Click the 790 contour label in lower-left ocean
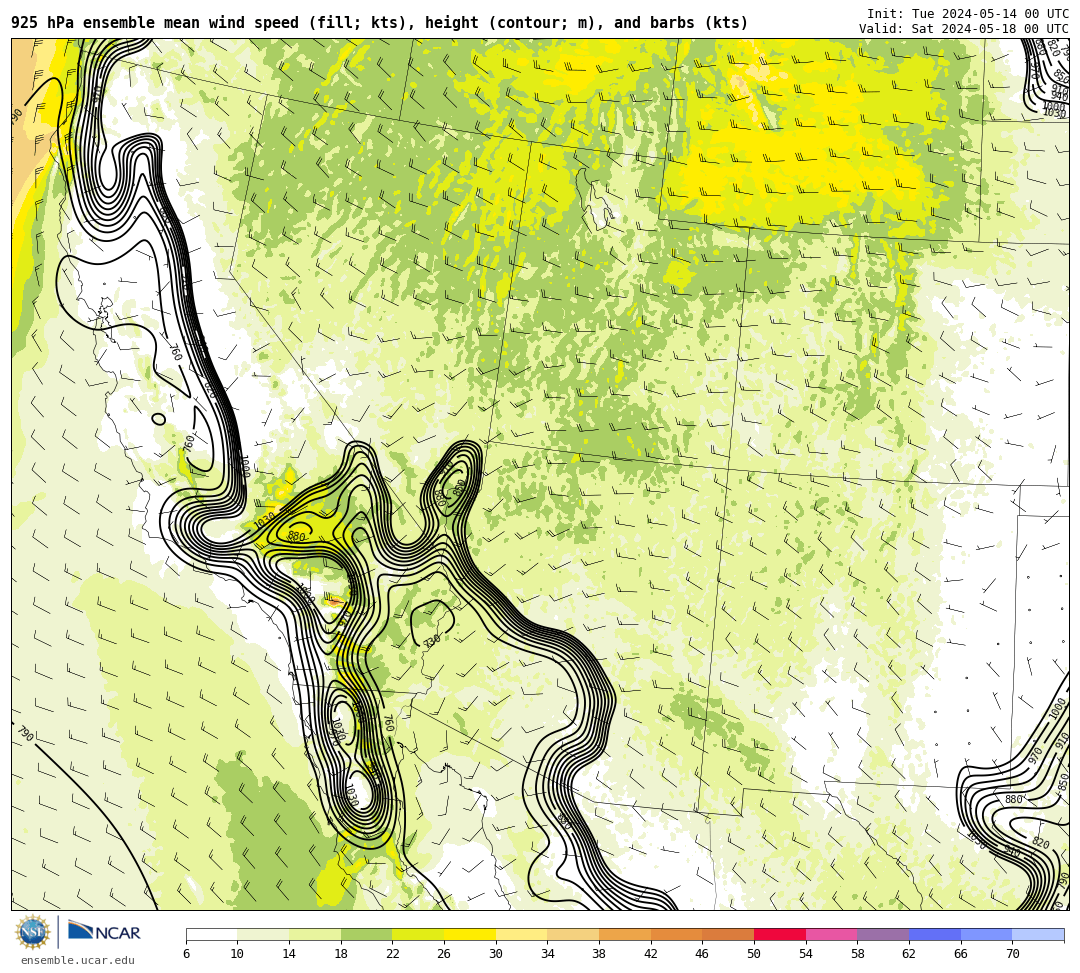 coord(25,734)
